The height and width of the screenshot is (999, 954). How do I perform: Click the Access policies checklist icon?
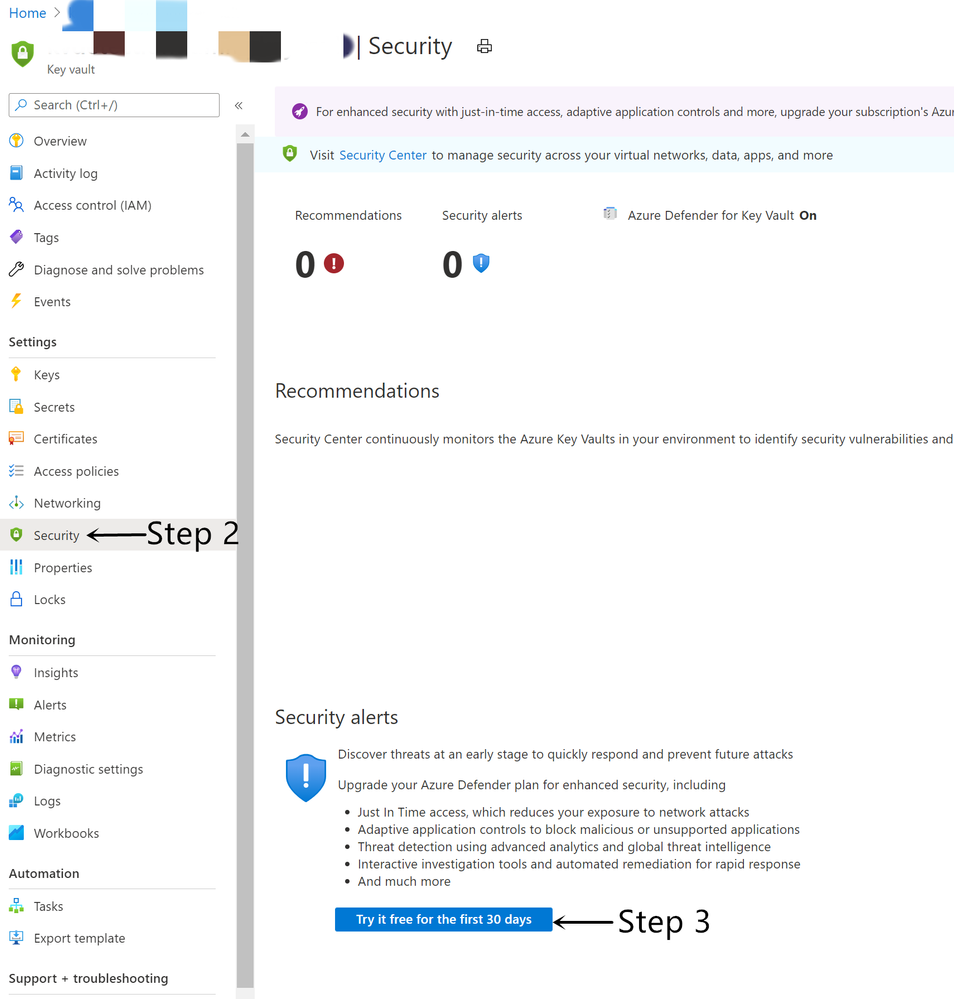click(x=17, y=471)
